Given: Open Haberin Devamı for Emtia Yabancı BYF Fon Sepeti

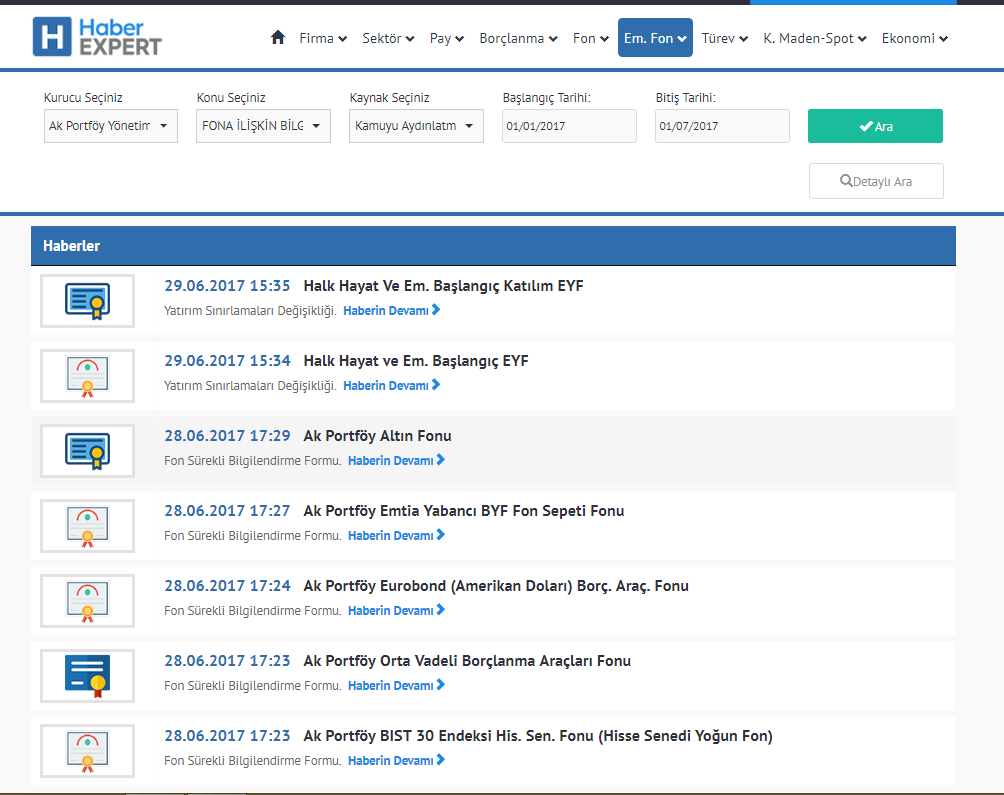Looking at the screenshot, I should coord(396,535).
